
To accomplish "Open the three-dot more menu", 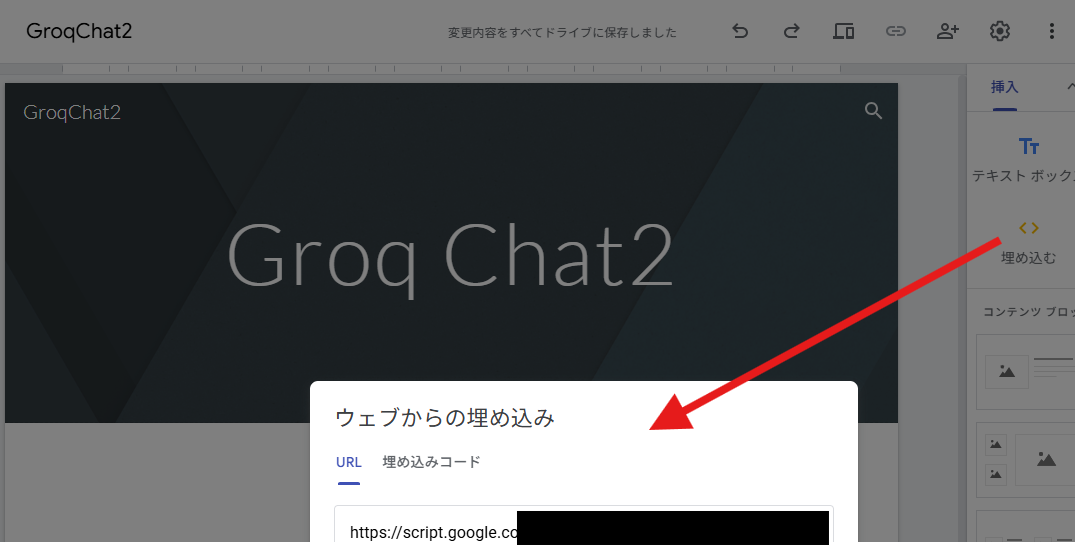I will coord(1051,31).
